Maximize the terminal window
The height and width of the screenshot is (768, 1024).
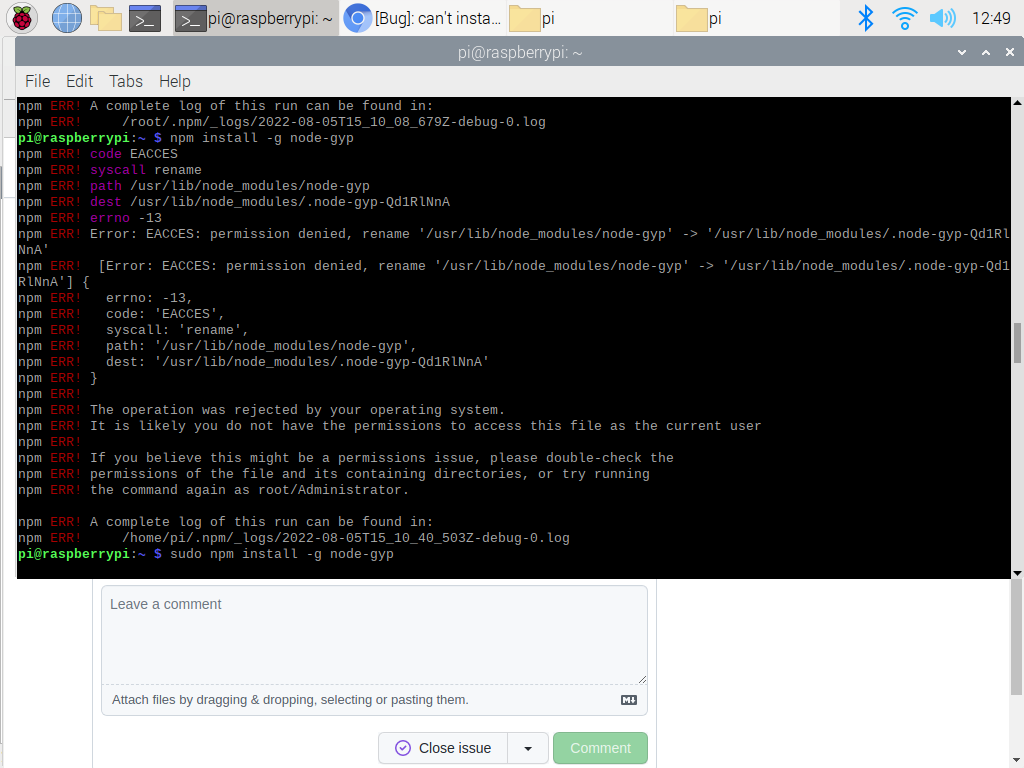point(985,52)
